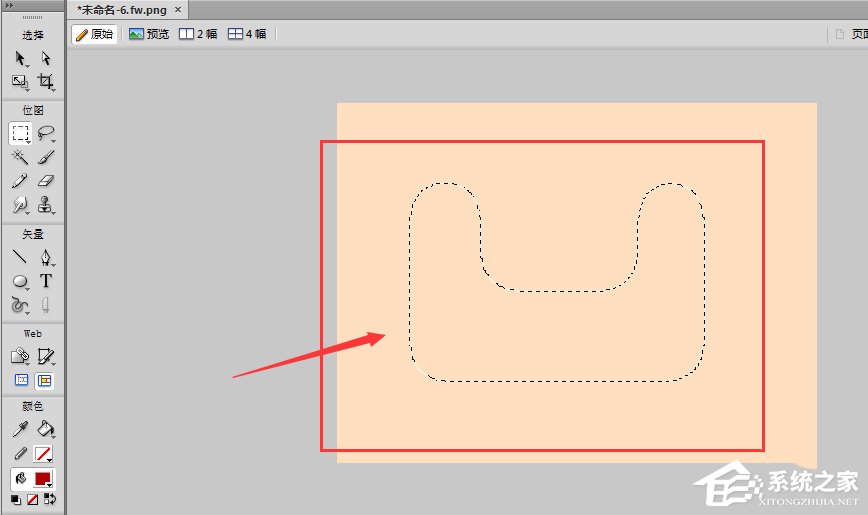The height and width of the screenshot is (515, 868).
Task: Select the Eyedropper tool
Action: 20,429
